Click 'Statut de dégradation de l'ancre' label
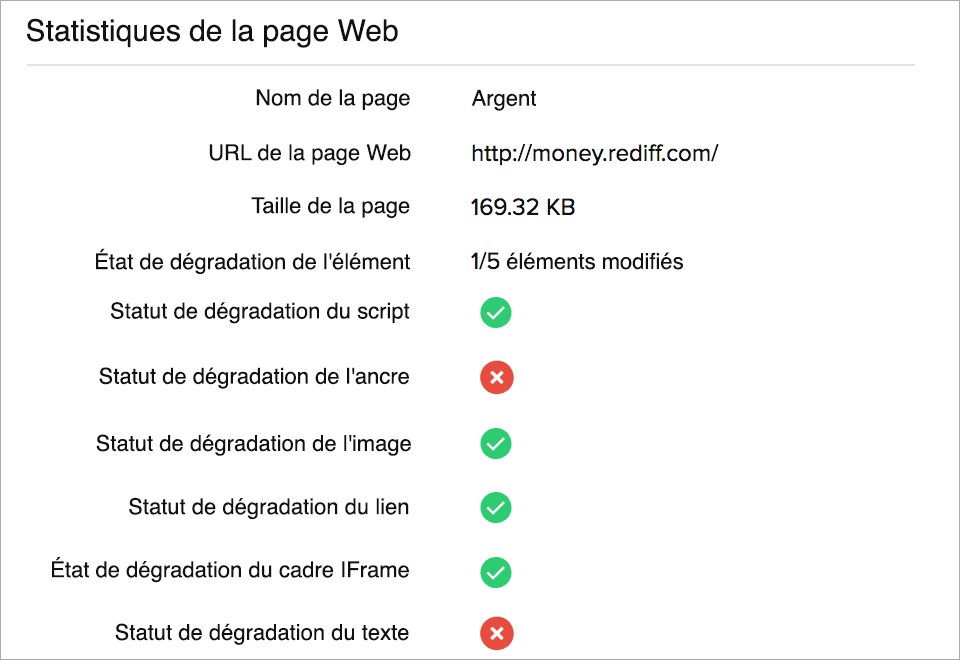Screen dimensions: 960x660 pos(254,377)
